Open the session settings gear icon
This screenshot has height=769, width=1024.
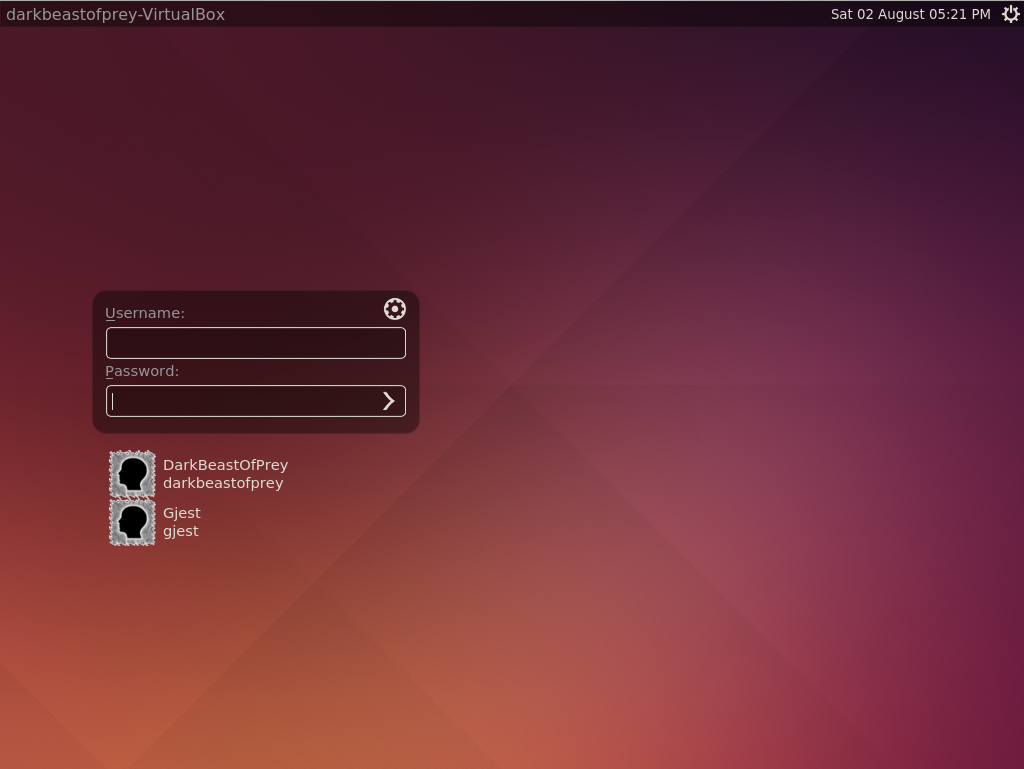tap(394, 309)
